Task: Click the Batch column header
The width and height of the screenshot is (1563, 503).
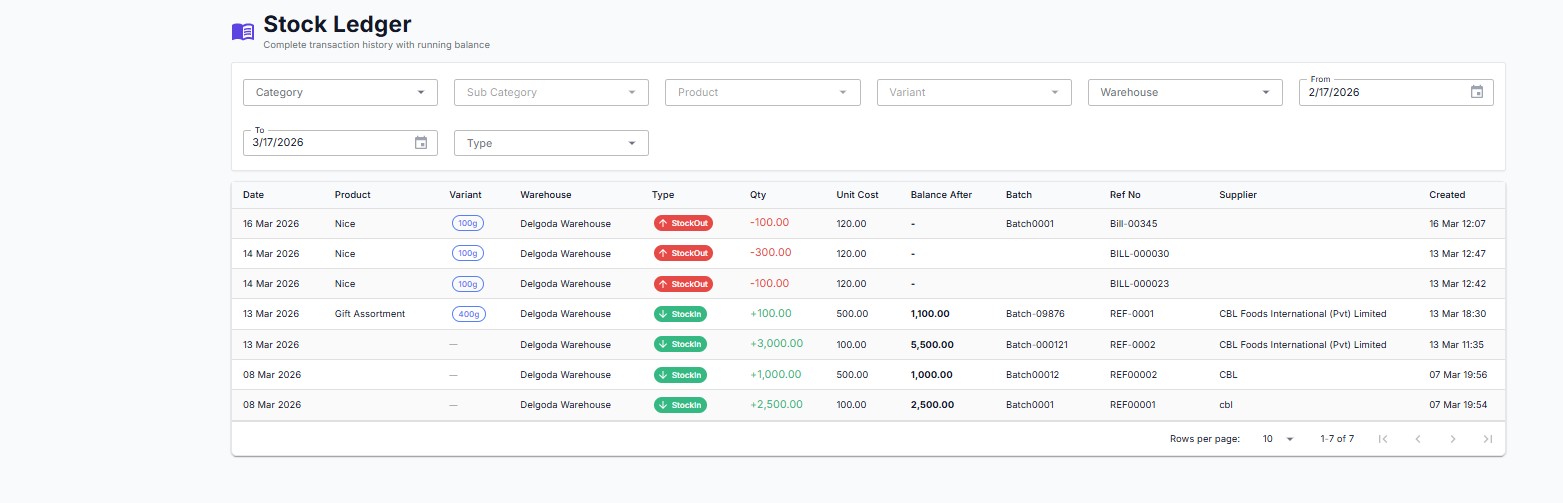Action: coord(1019,195)
